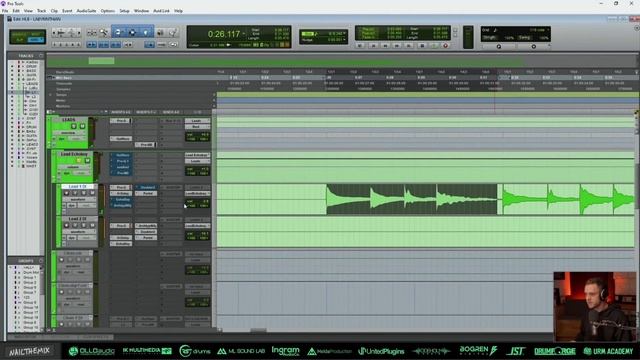This screenshot has height=360, width=640.
Task: Click the audio waveform zoom button
Action: pyautogui.click(x=61, y=33)
